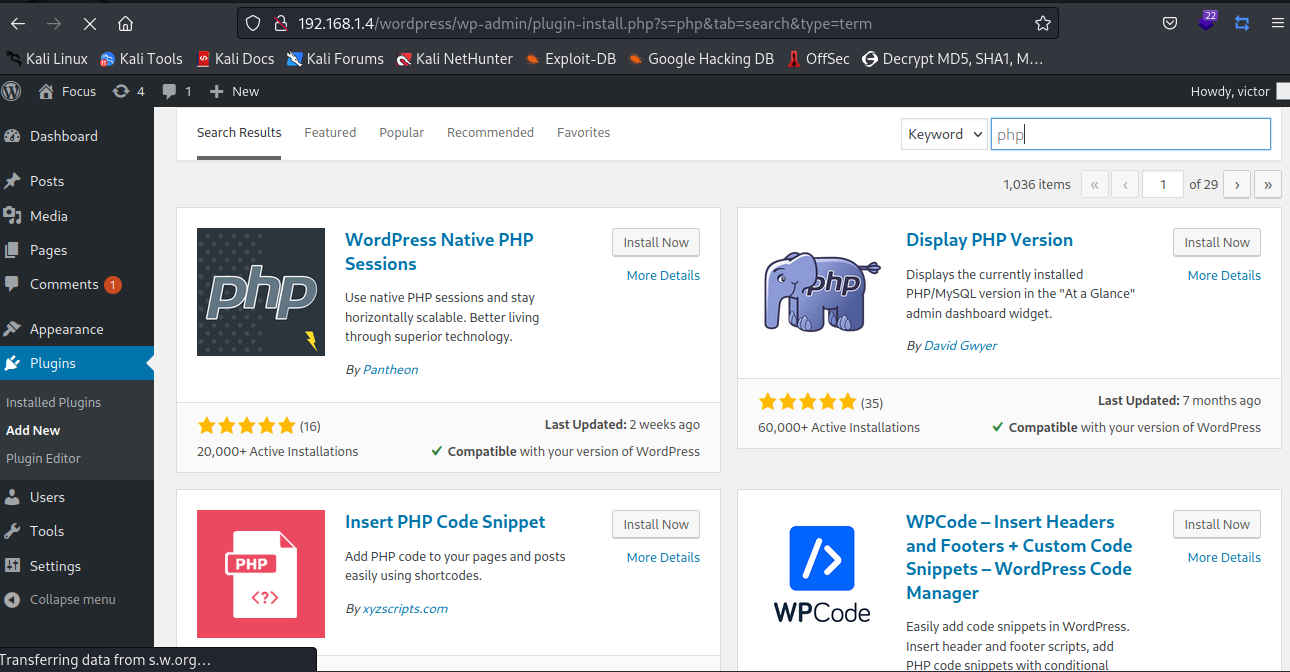The image size is (1290, 672).
Task: Click New in the admin bar
Action: coord(234,91)
